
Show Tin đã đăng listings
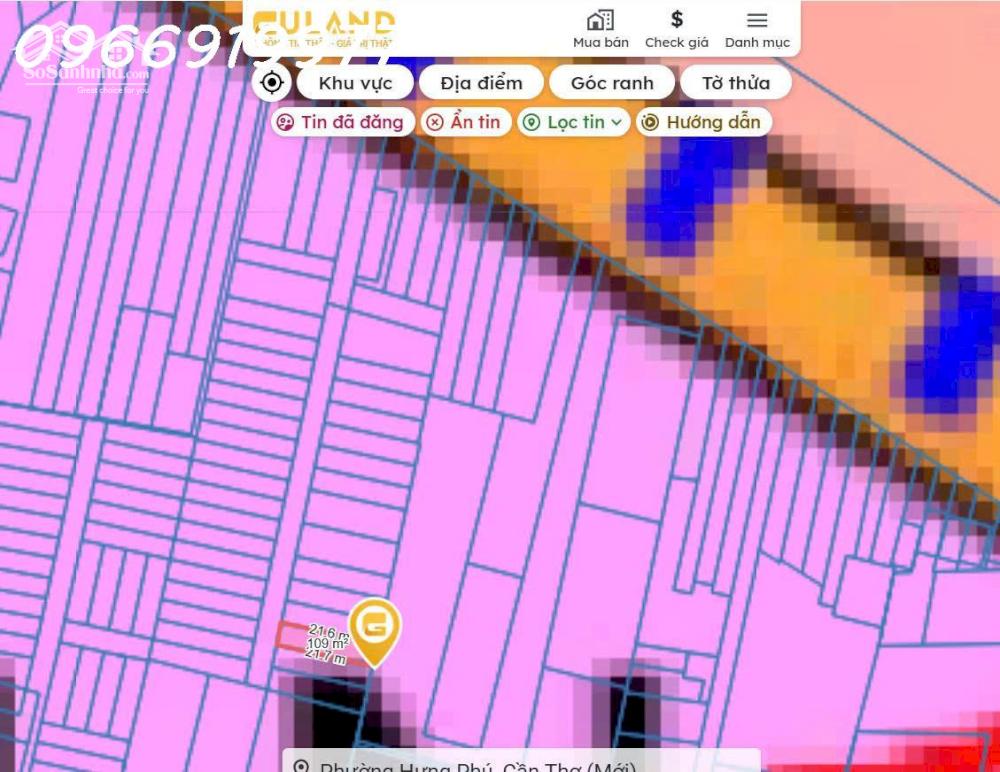point(342,122)
